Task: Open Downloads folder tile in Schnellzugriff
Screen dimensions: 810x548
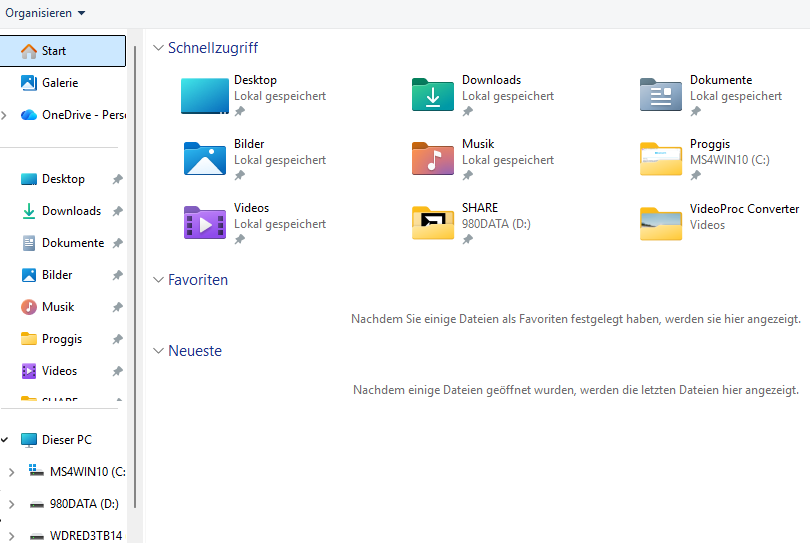Action: click(x=483, y=95)
